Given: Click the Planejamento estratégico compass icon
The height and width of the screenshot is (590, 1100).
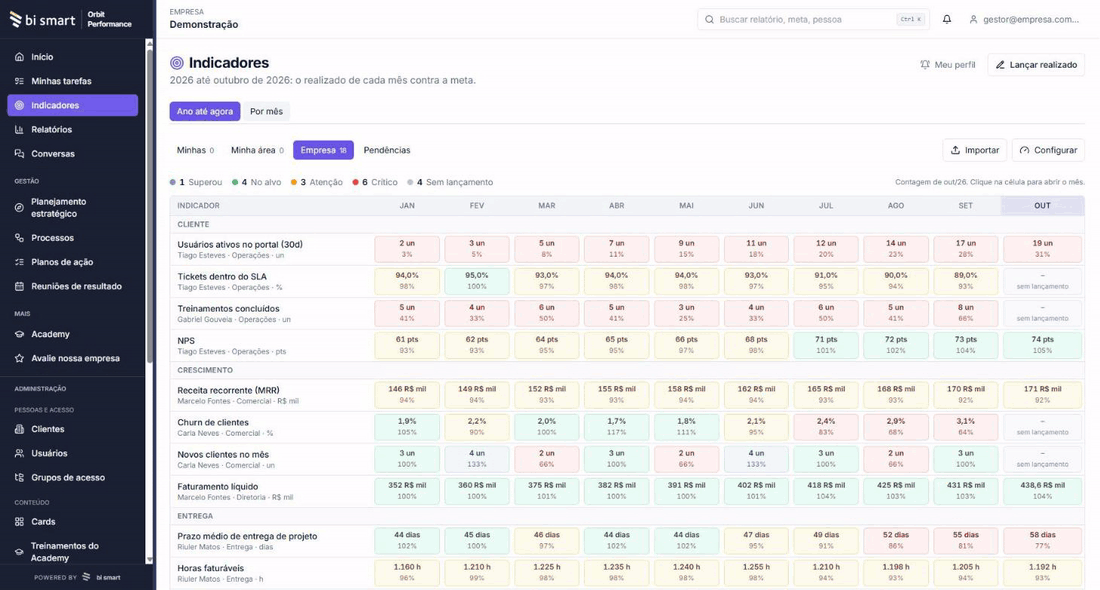Looking at the screenshot, I should coord(20,208).
